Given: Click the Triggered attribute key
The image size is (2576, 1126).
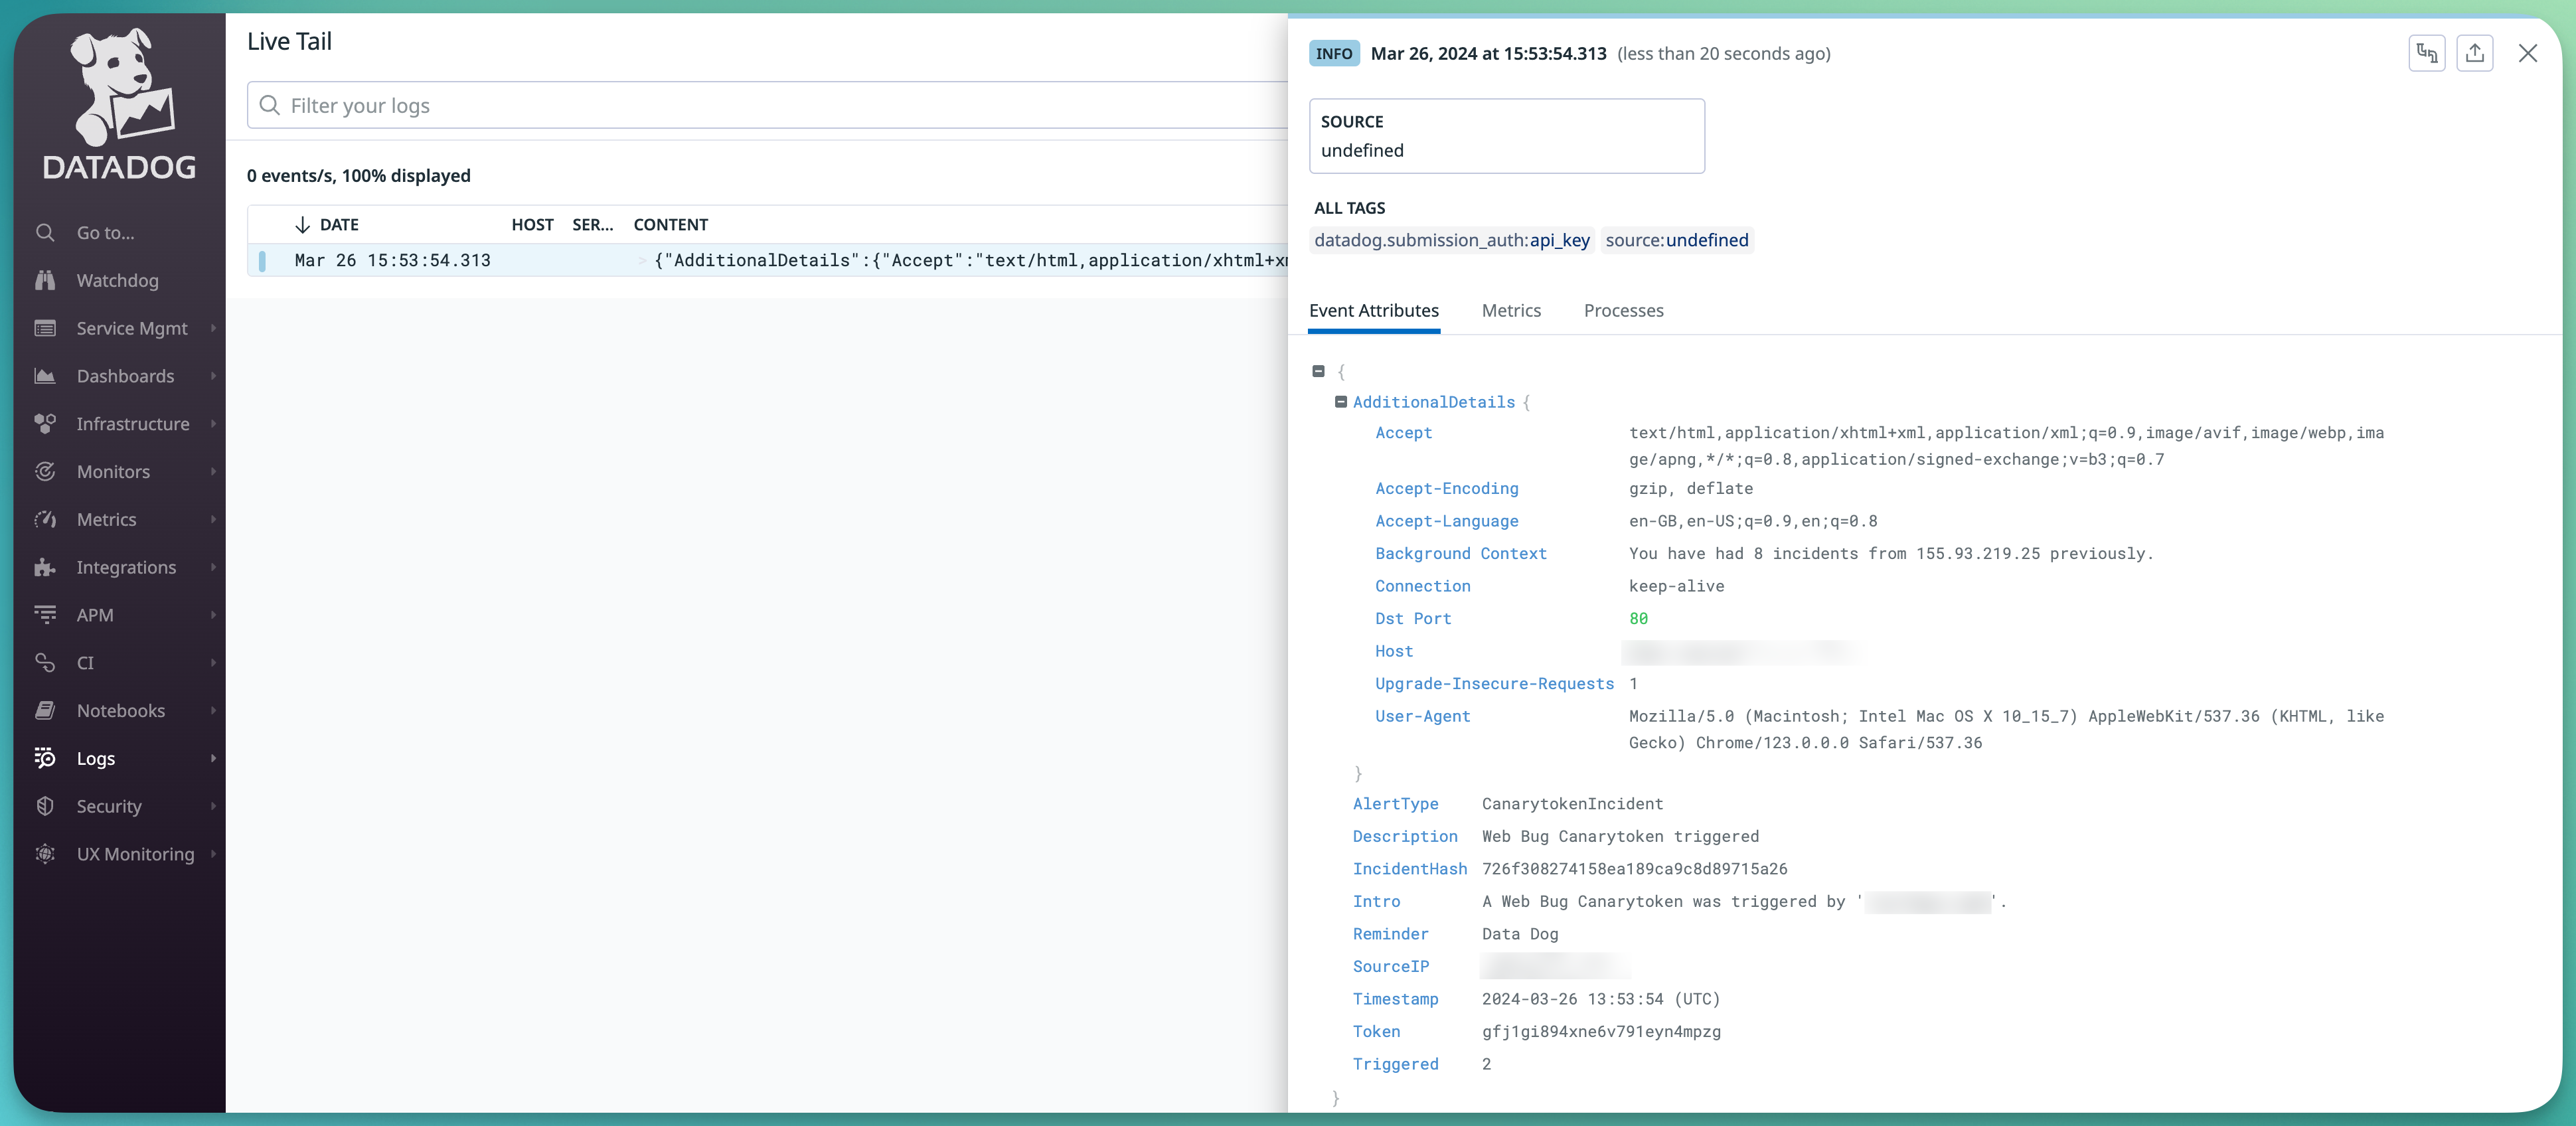Looking at the screenshot, I should [x=1395, y=1064].
